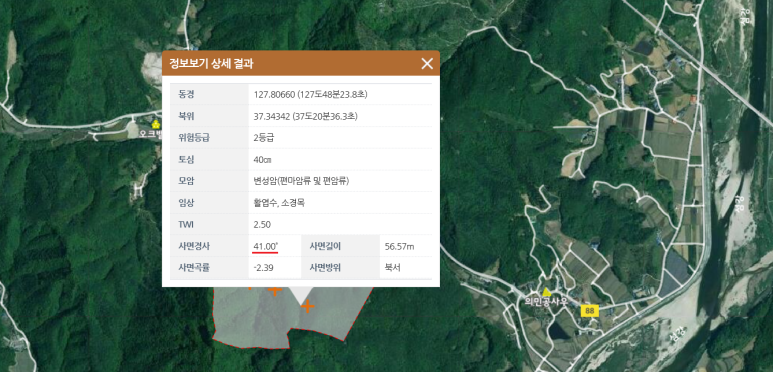
Task: Click the 모암 value 변성암
Action: click(301, 181)
